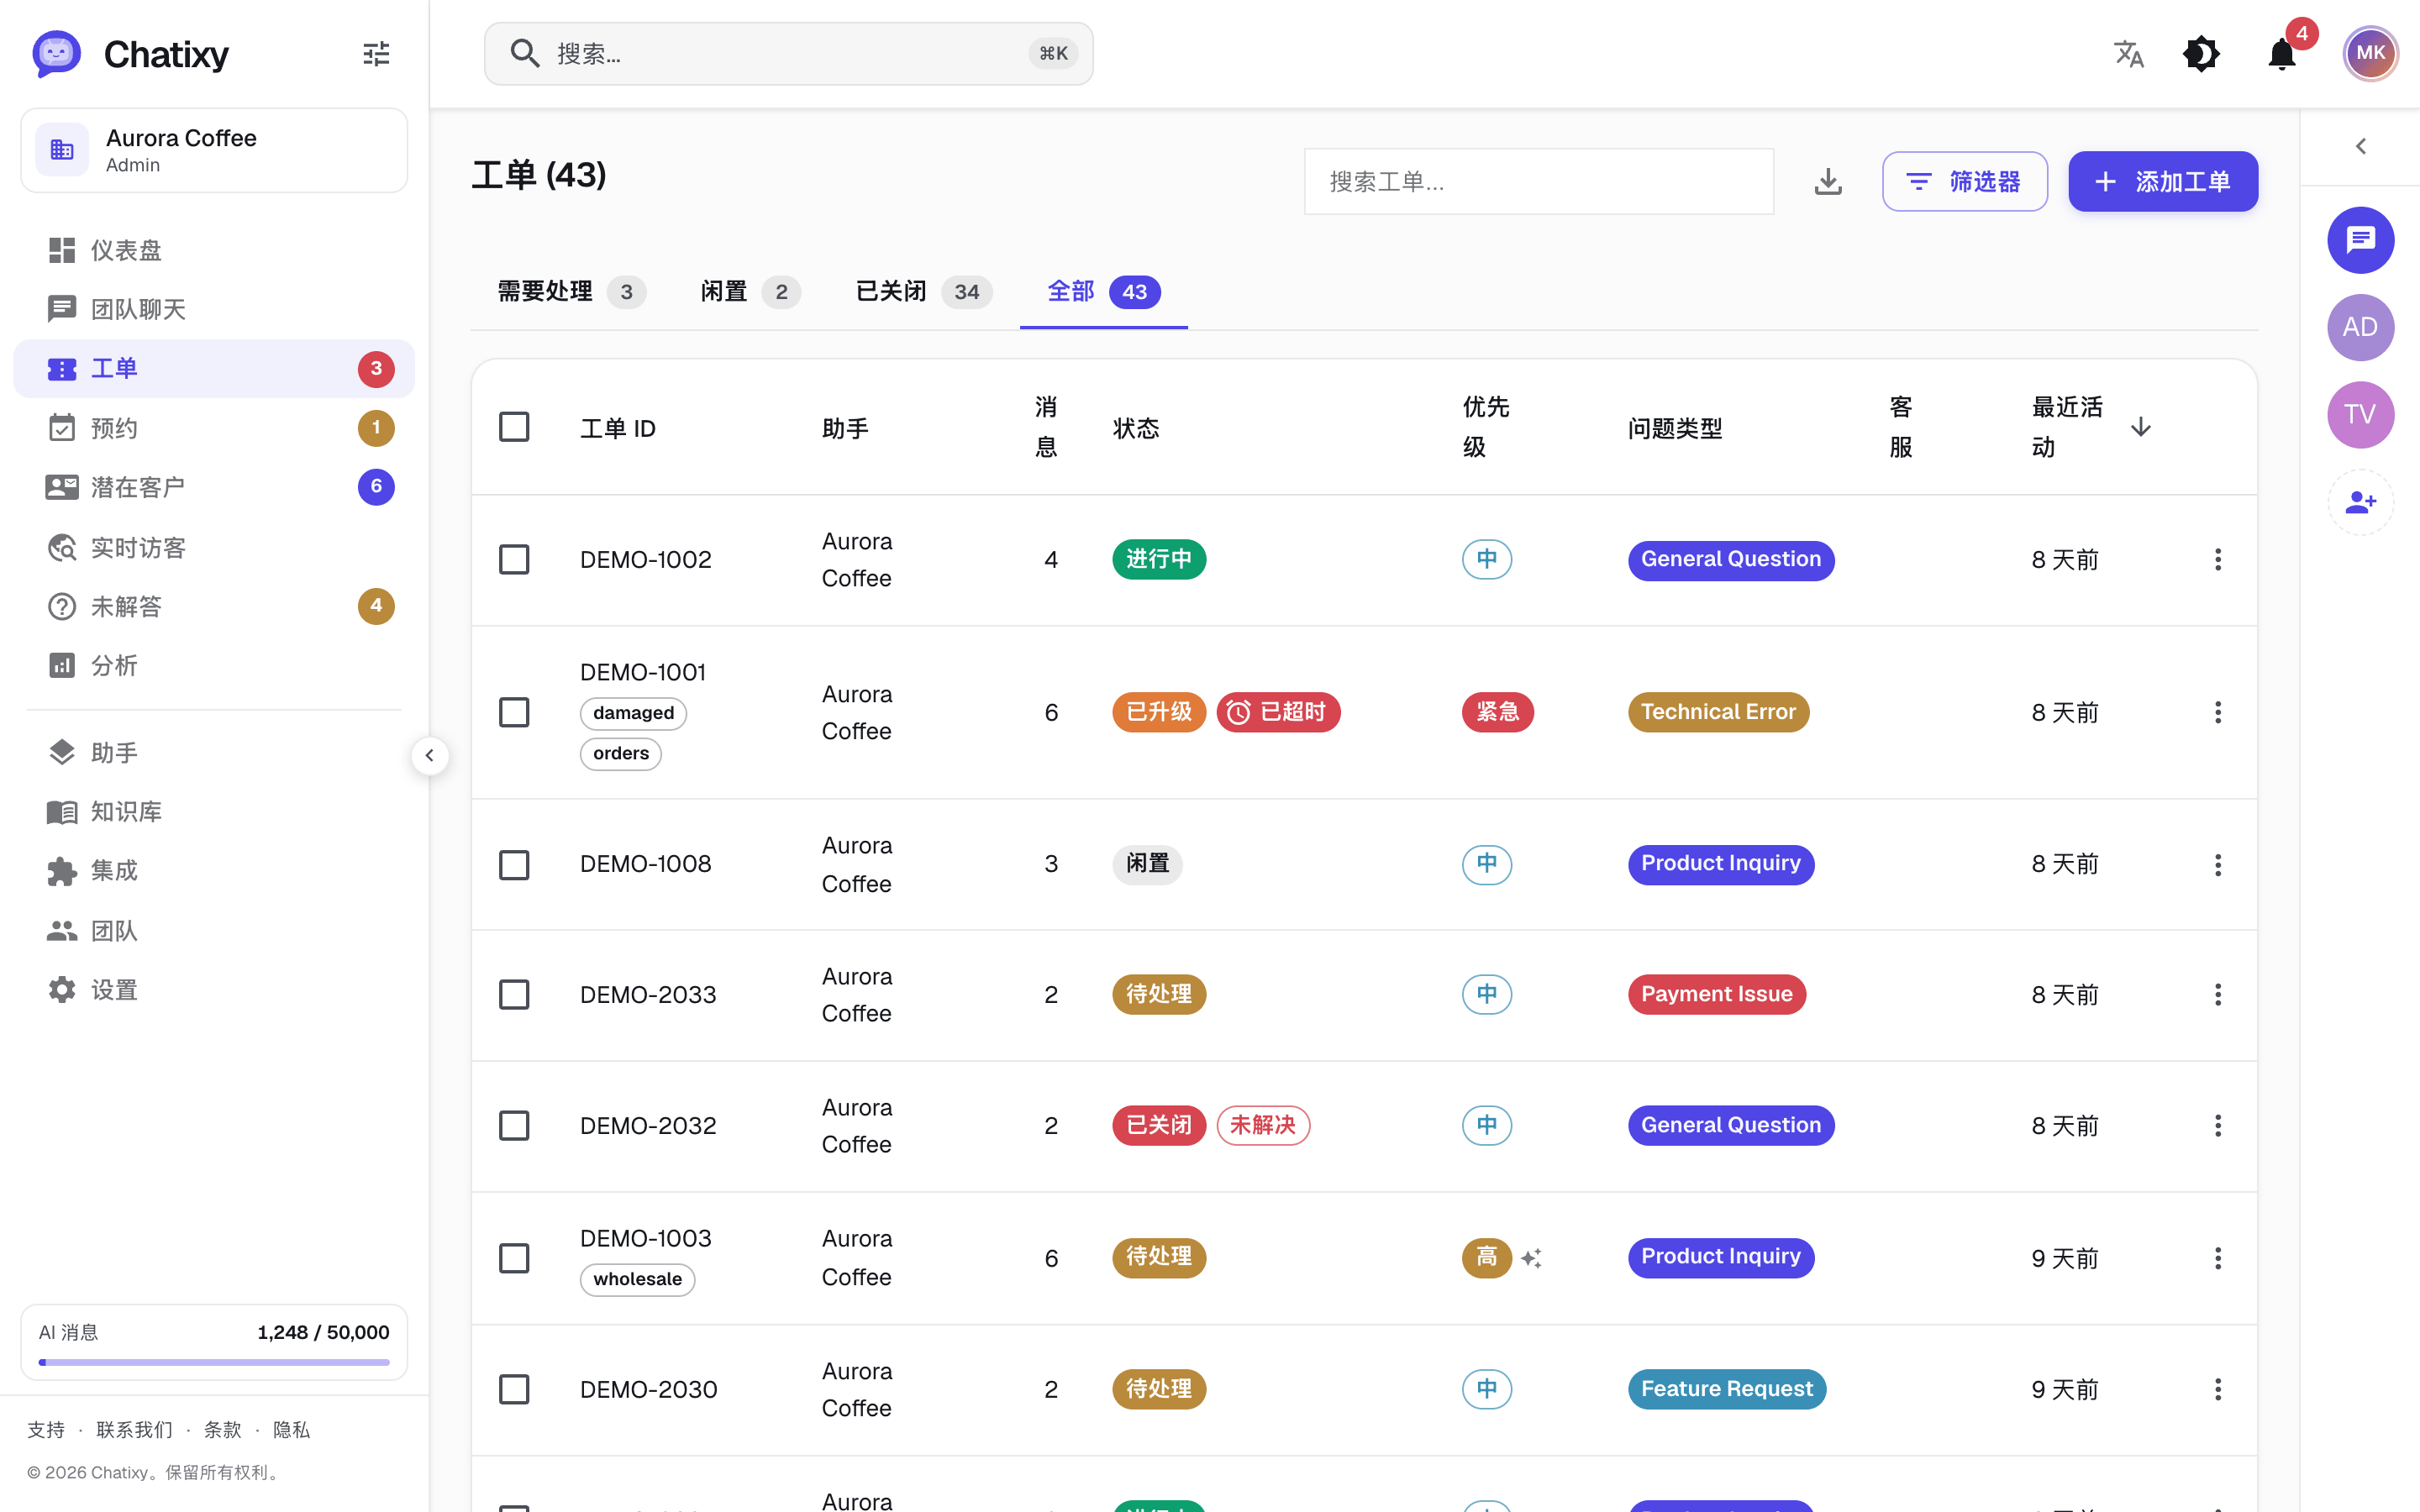2420x1512 pixels.
Task: Open row actions for DEMO-2032
Action: click(2217, 1125)
